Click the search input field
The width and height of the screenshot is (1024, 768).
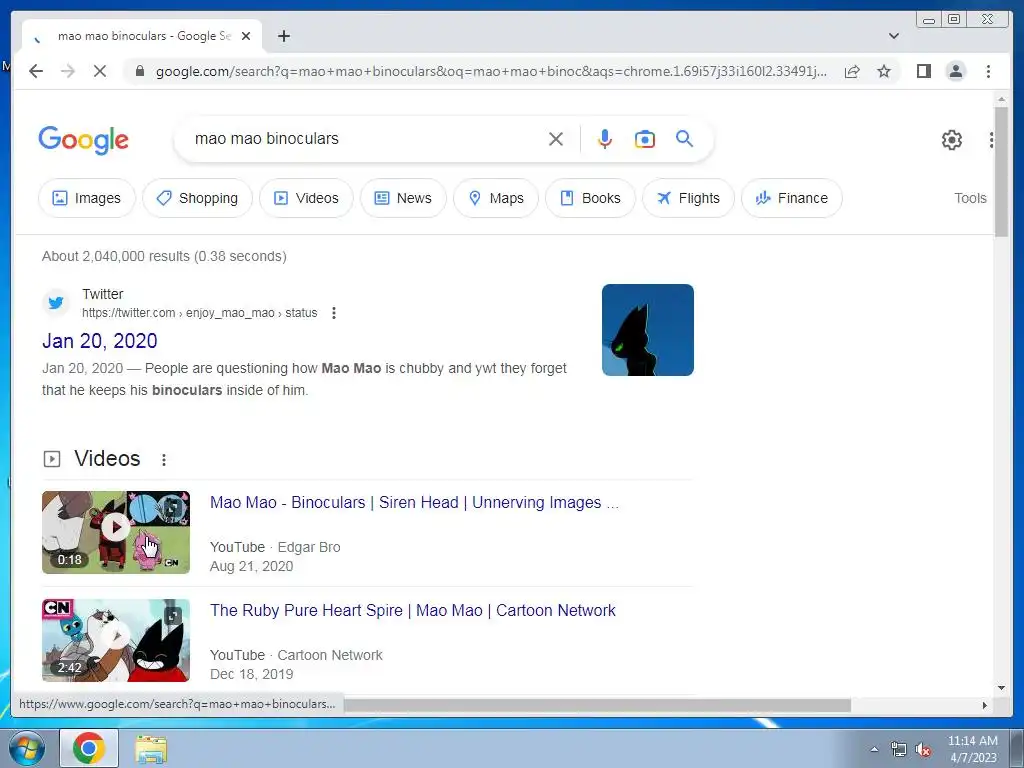[x=366, y=138]
